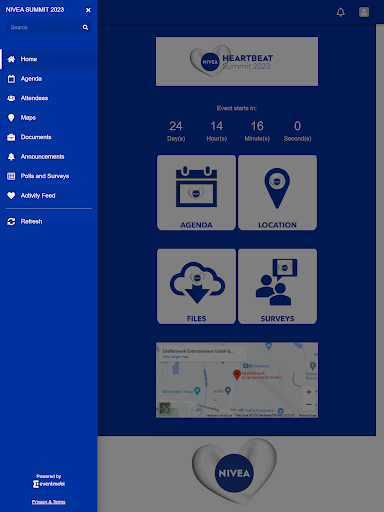Open the Privacy & Terms link
Viewport: 384px width, 512px height.
tap(49, 502)
